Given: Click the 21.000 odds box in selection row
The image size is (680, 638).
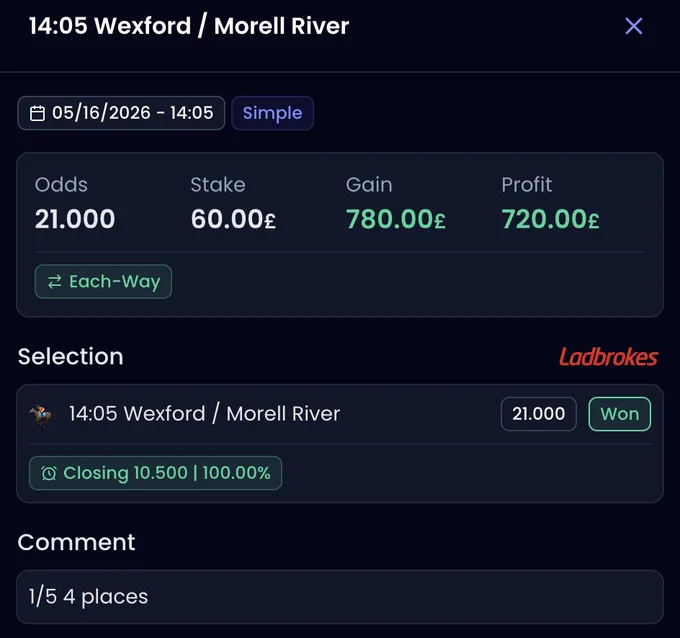Looking at the screenshot, I should click(538, 414).
